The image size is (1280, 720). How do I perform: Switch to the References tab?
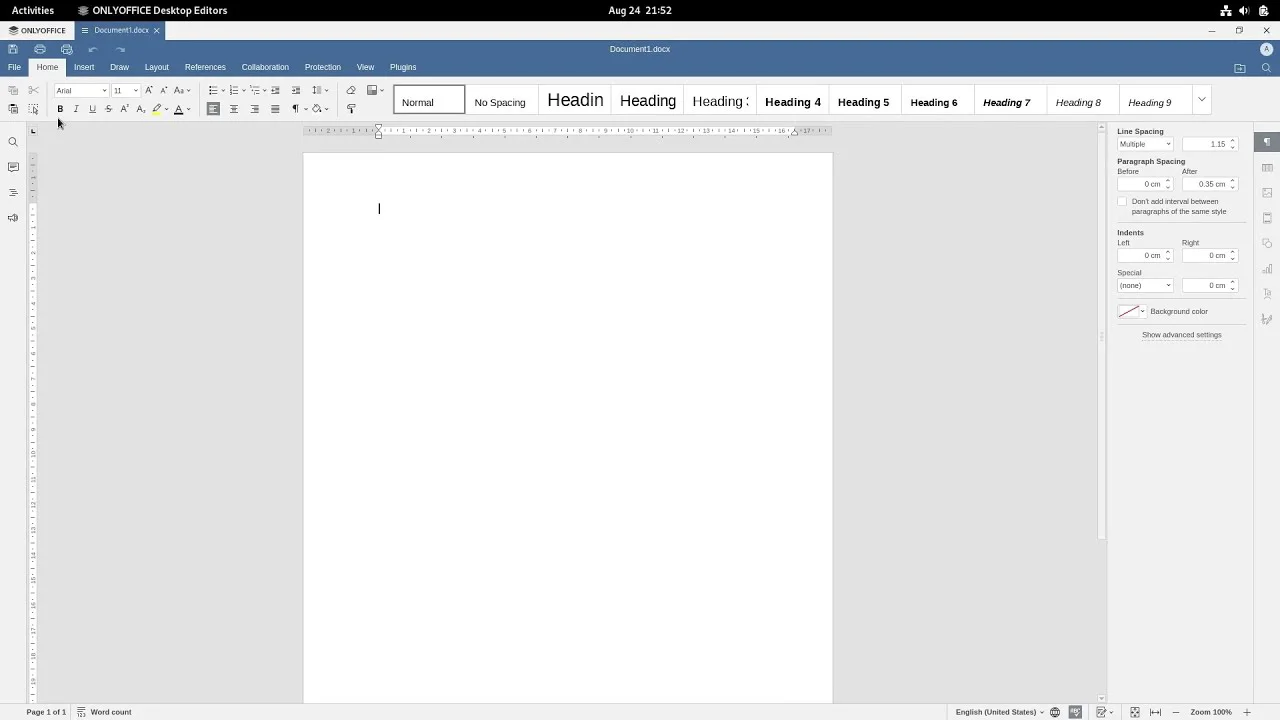[205, 67]
